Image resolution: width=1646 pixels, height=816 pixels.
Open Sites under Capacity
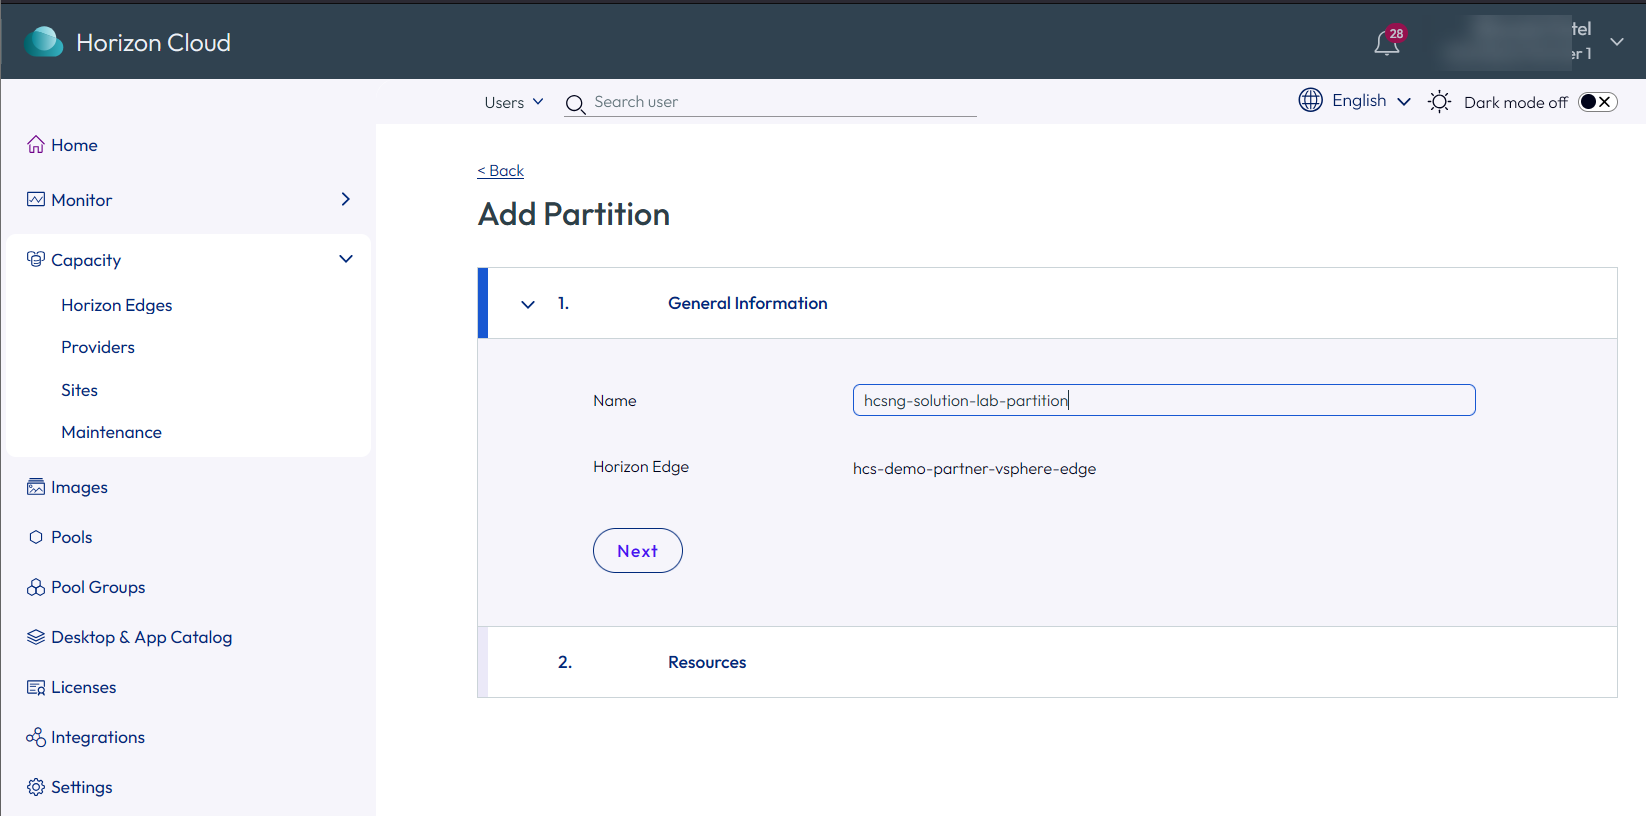pos(79,390)
